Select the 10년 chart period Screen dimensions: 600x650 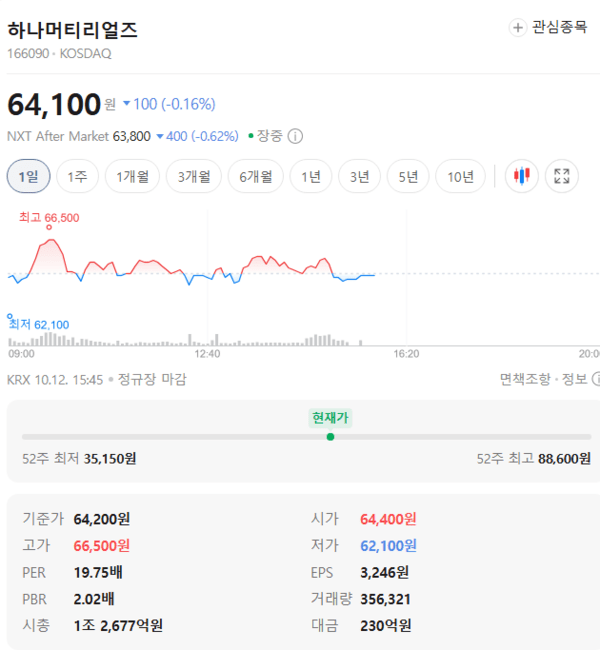pyautogui.click(x=460, y=176)
